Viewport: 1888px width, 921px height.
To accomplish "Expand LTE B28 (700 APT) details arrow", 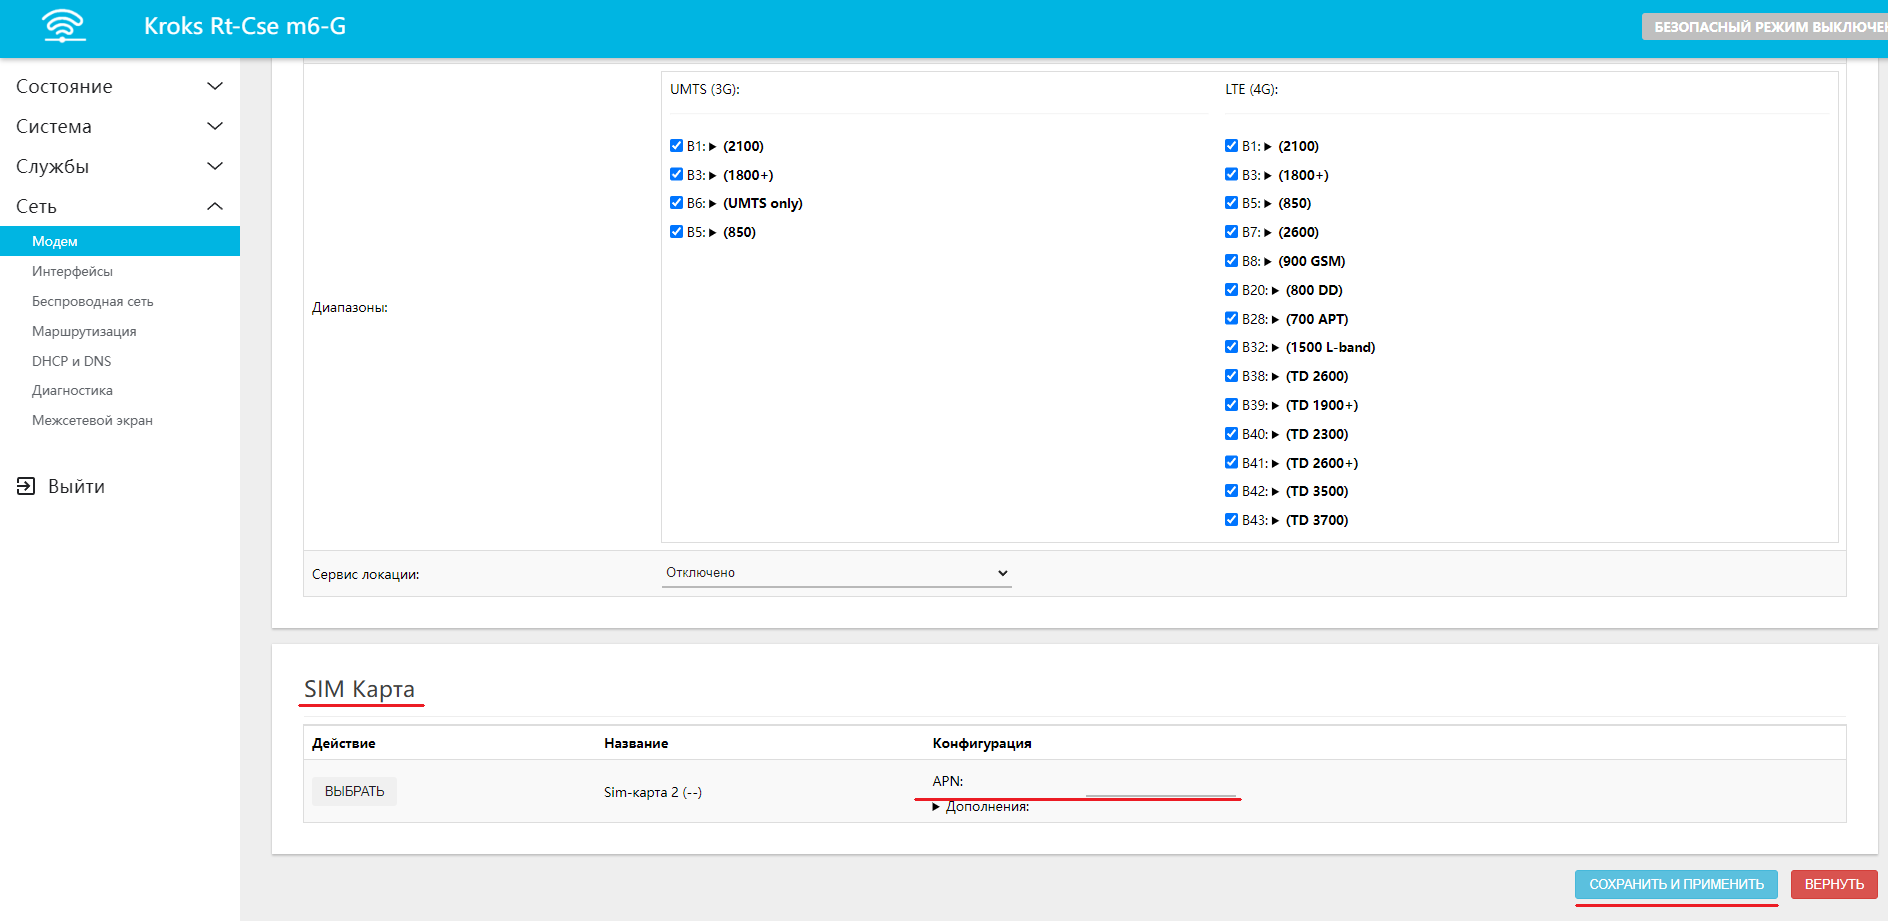I will tap(1275, 320).
